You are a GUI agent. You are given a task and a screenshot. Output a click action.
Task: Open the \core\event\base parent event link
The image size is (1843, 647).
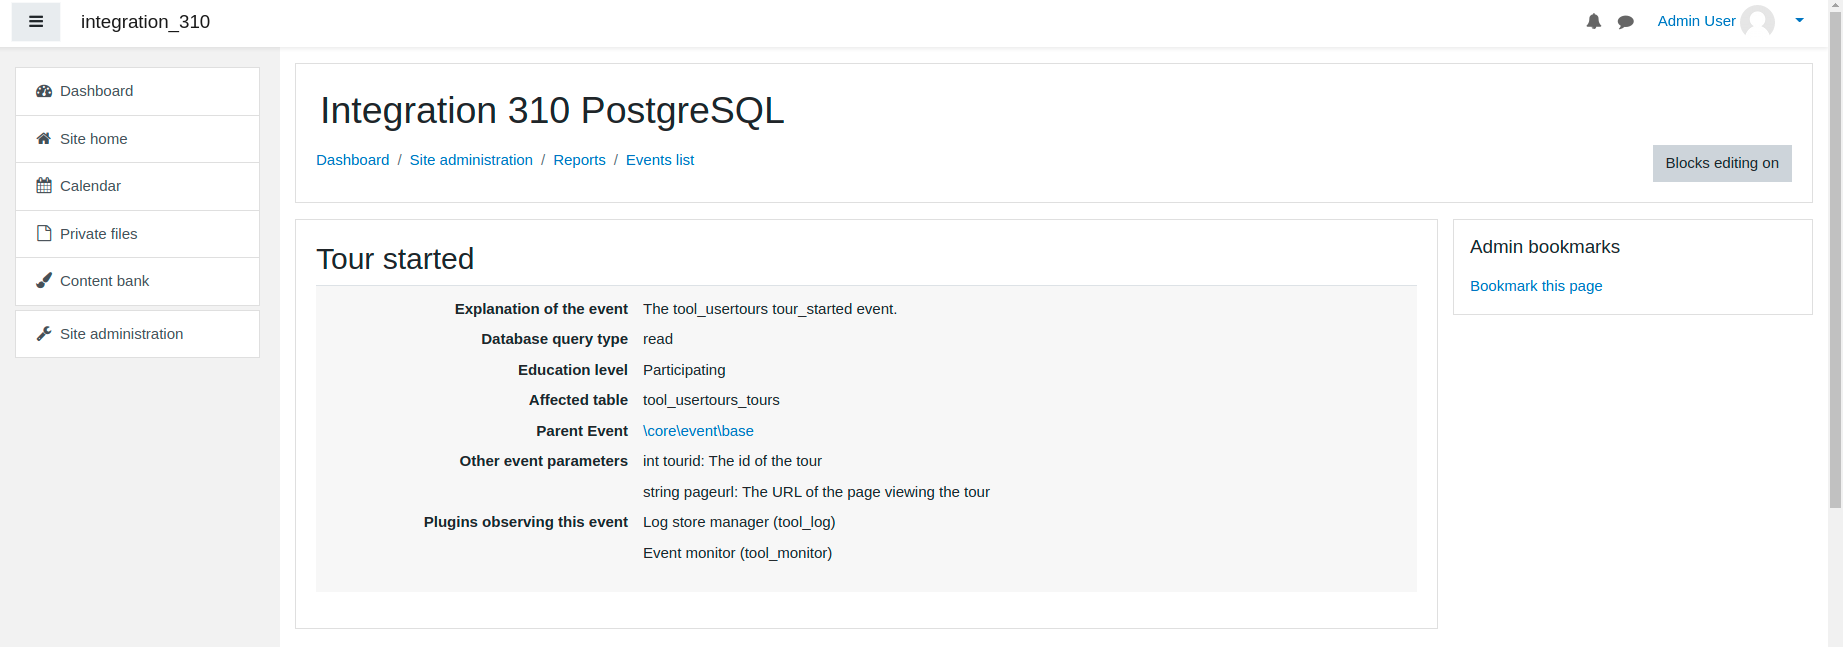pos(698,431)
